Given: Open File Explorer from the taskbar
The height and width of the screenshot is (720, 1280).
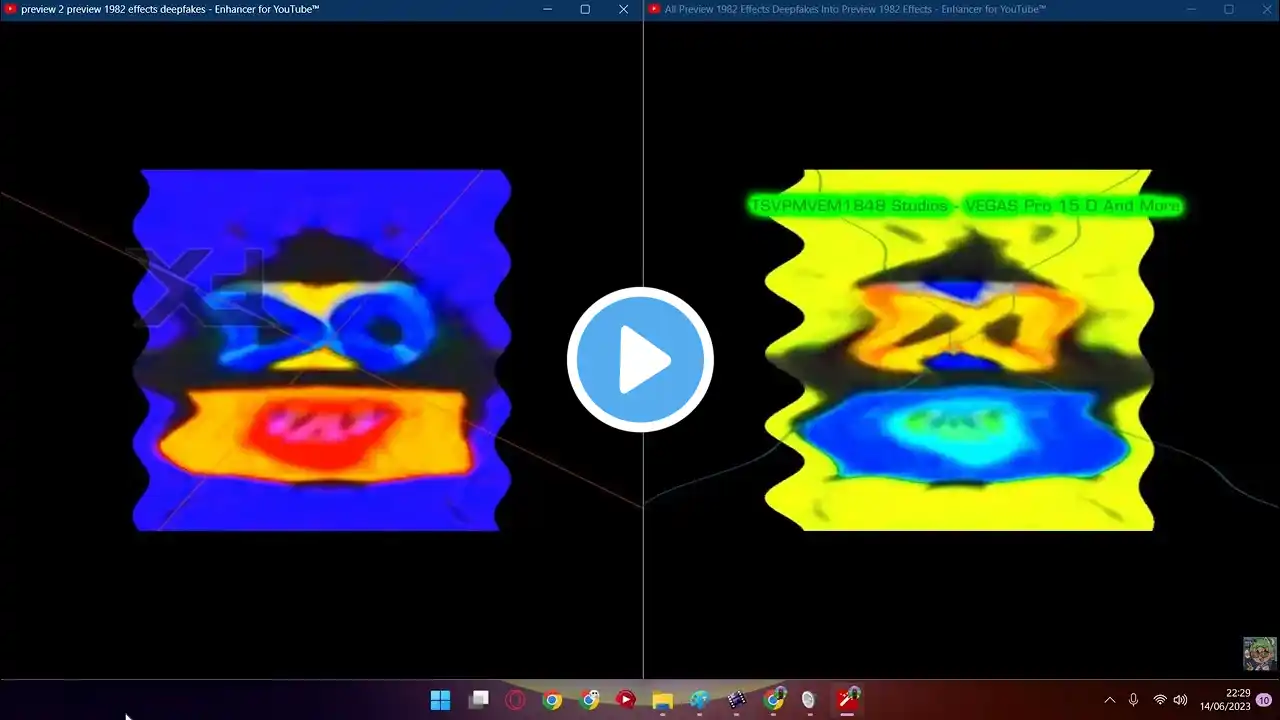Looking at the screenshot, I should click(x=662, y=700).
